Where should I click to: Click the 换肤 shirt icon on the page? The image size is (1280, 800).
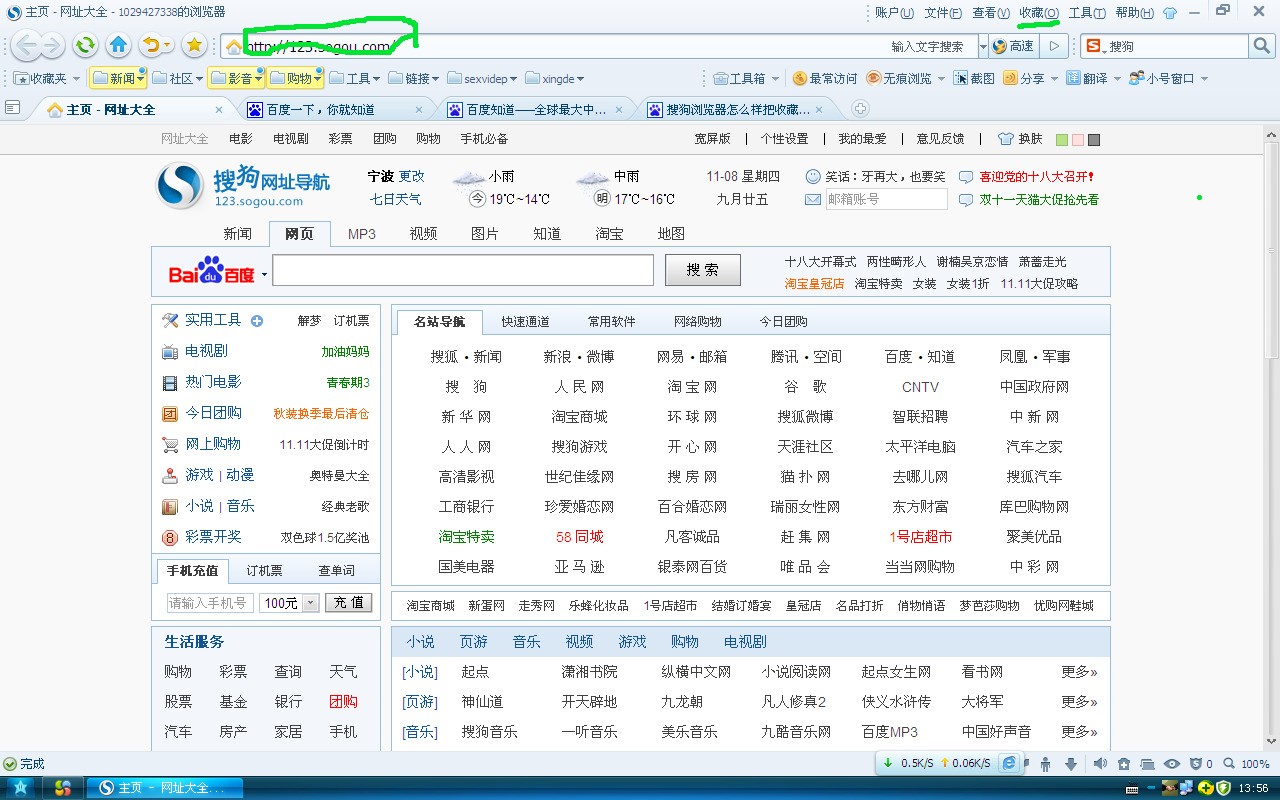coord(1005,139)
